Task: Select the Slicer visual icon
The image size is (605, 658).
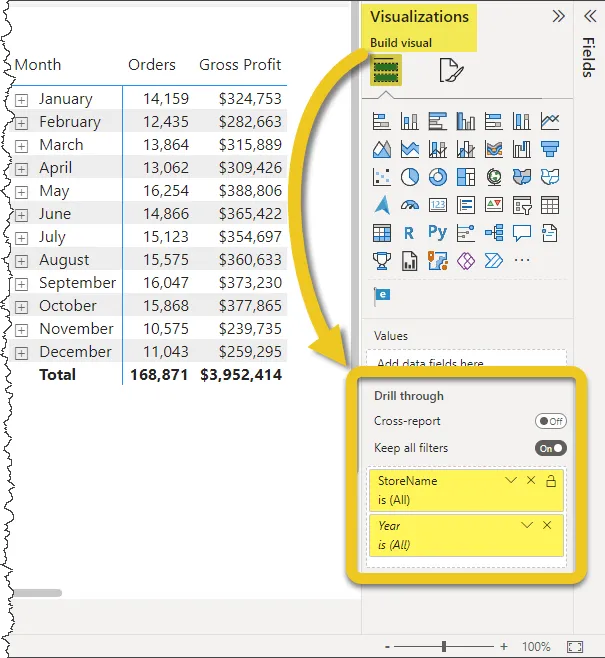Action: (521, 205)
